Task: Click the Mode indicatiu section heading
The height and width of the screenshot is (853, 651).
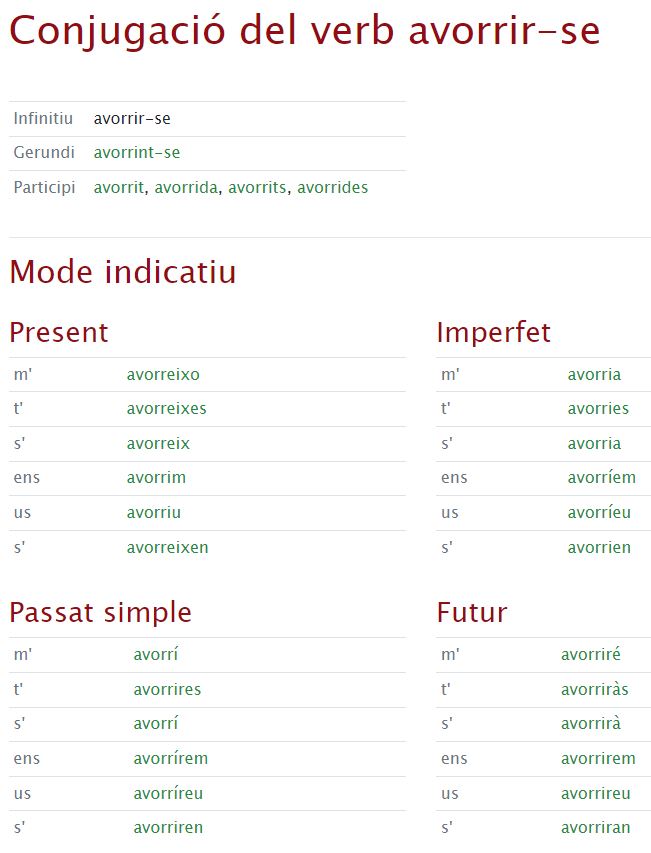Action: [x=123, y=272]
